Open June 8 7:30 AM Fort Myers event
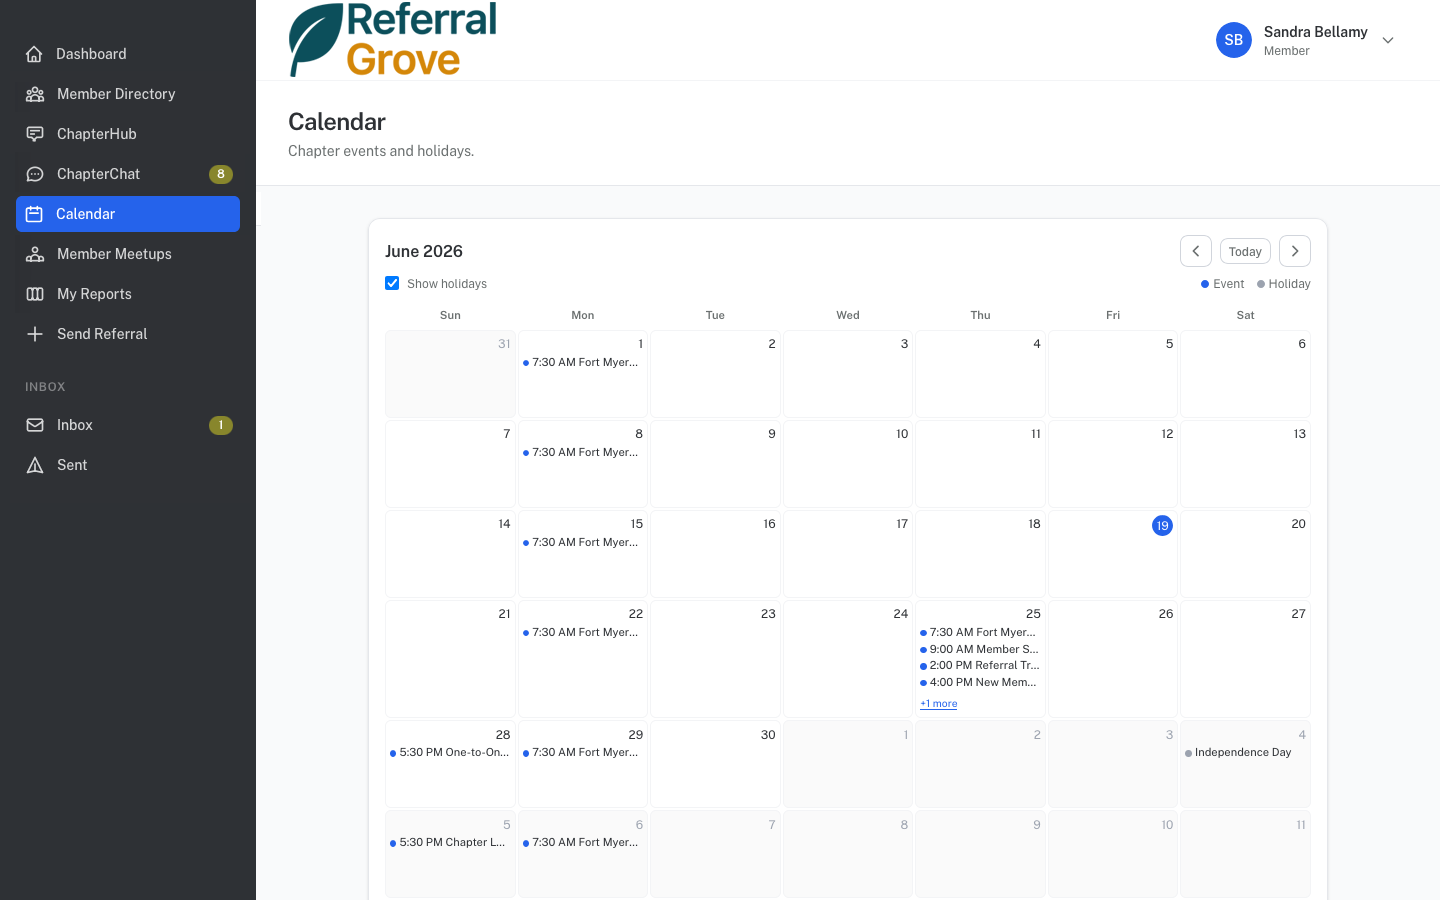 click(x=582, y=453)
